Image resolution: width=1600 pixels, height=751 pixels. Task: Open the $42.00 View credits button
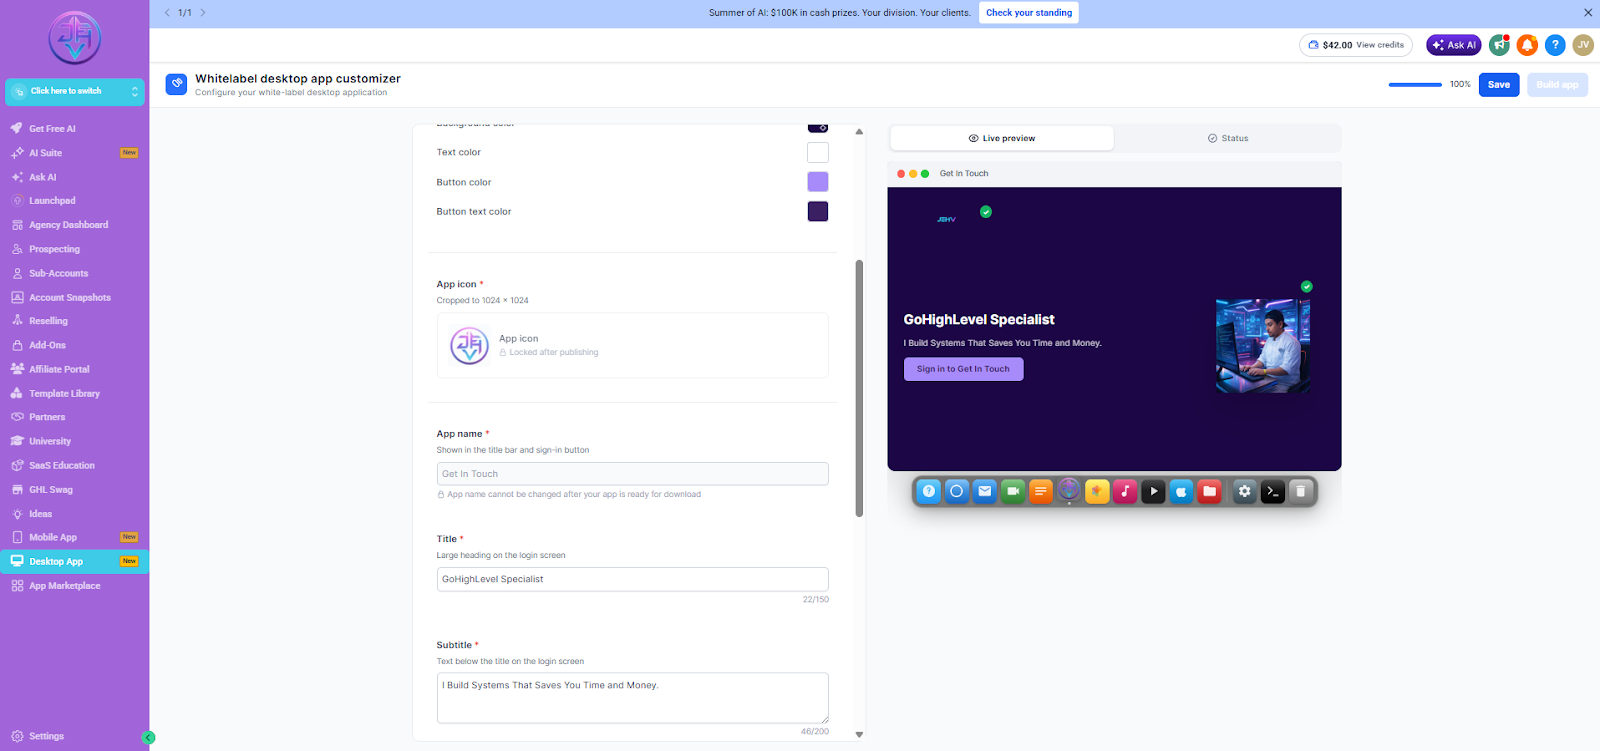1356,45
